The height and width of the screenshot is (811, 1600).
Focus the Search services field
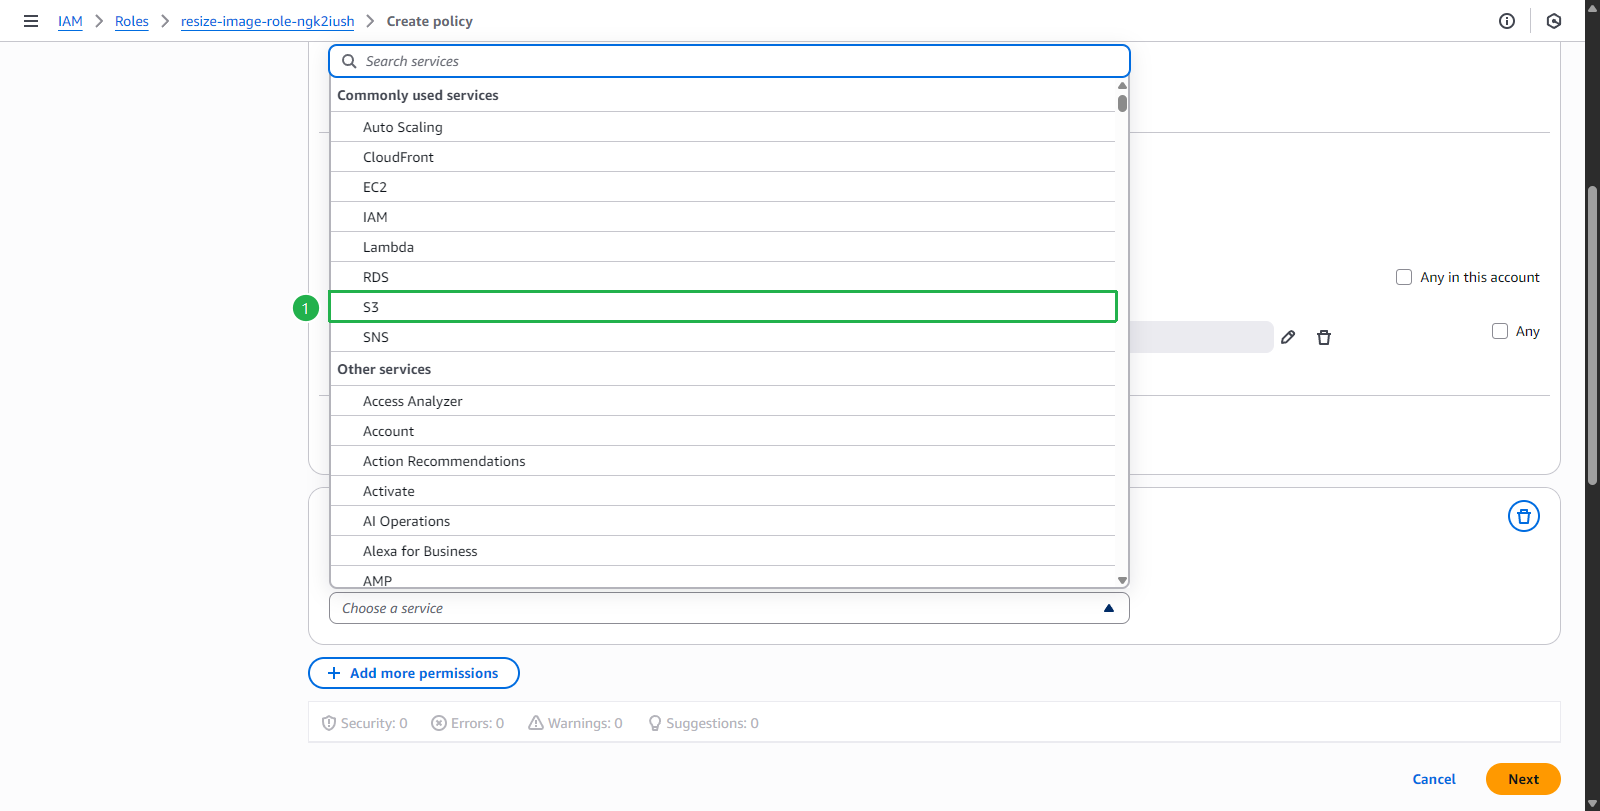point(729,61)
